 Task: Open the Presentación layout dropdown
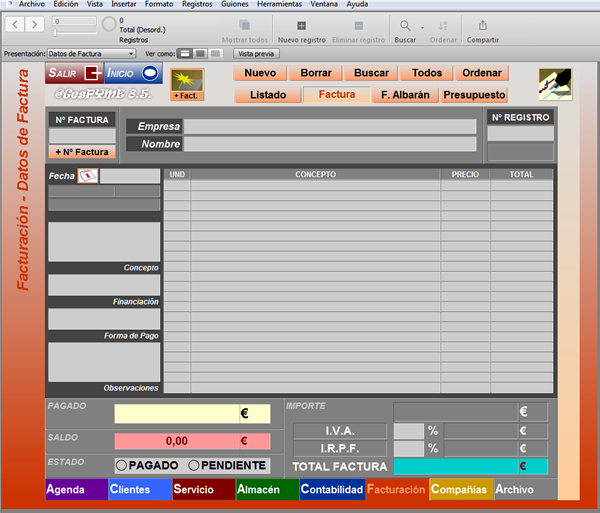(91, 54)
